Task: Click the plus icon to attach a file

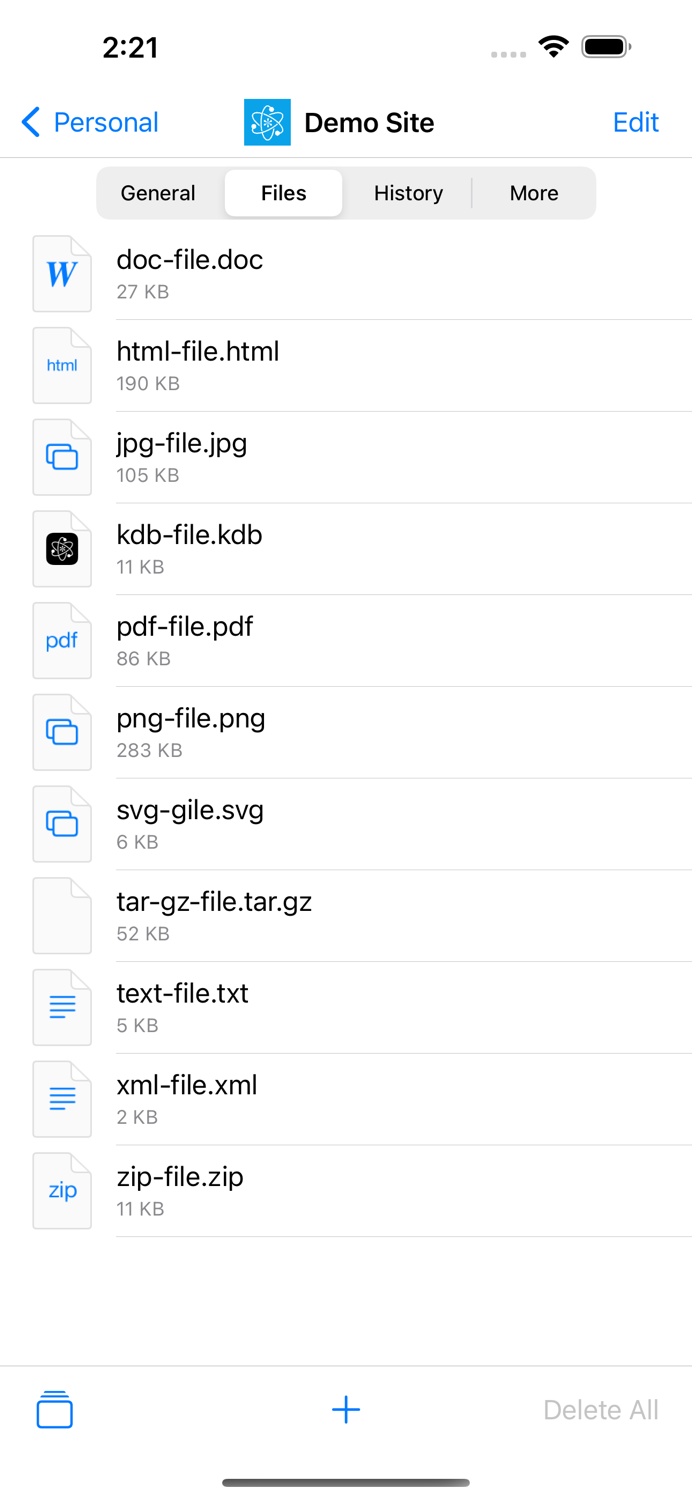Action: point(346,1410)
